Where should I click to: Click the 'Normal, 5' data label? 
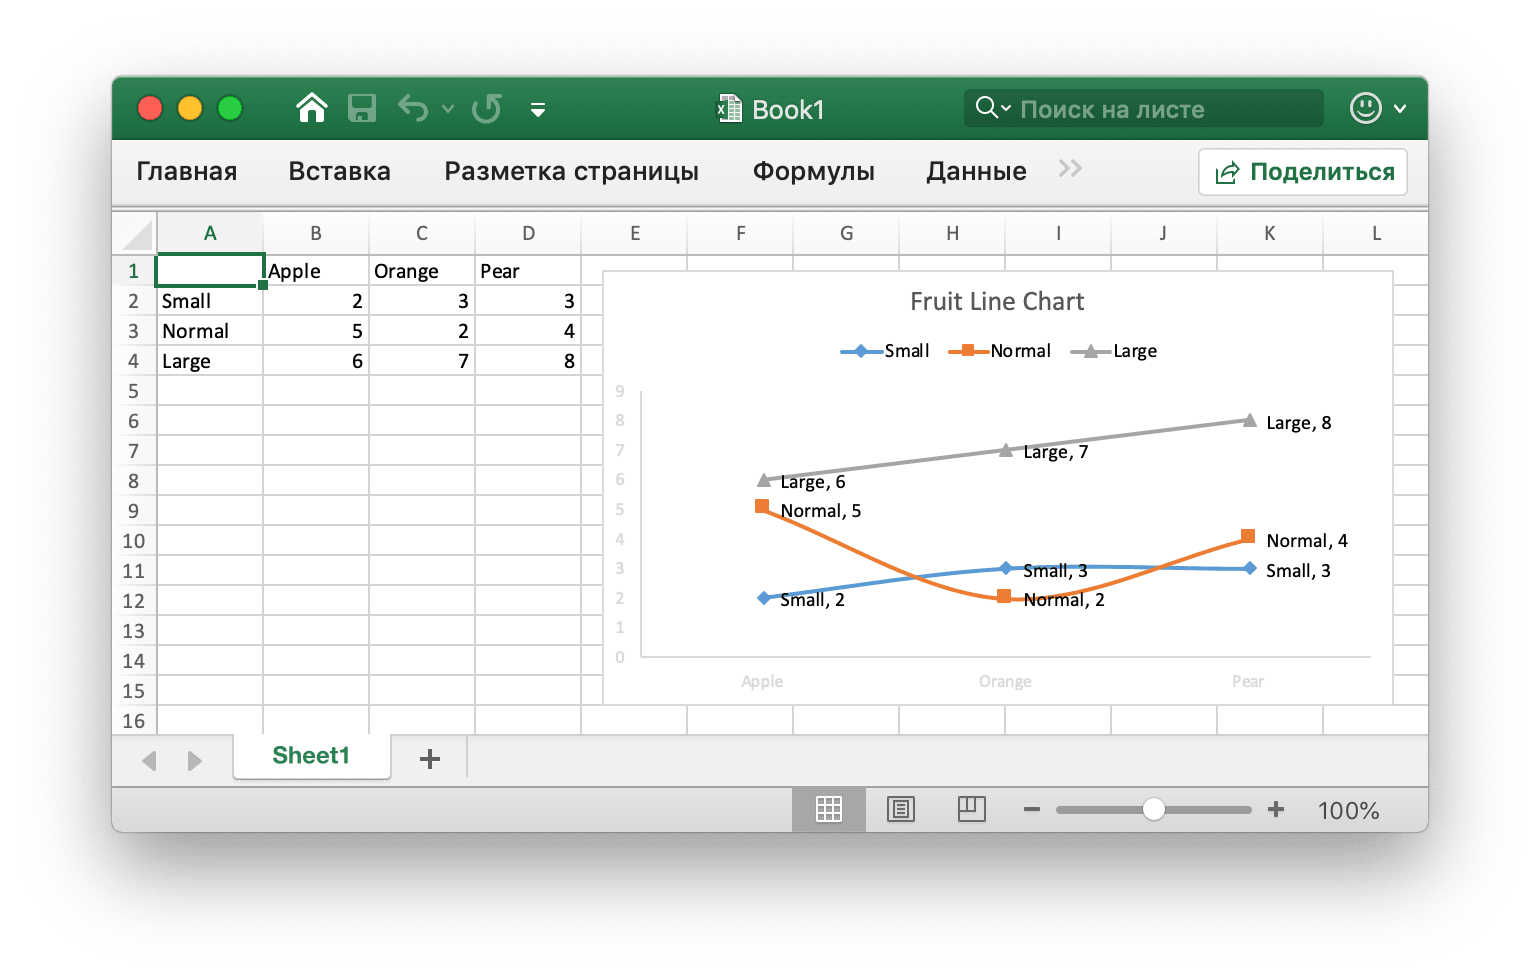tap(820, 511)
